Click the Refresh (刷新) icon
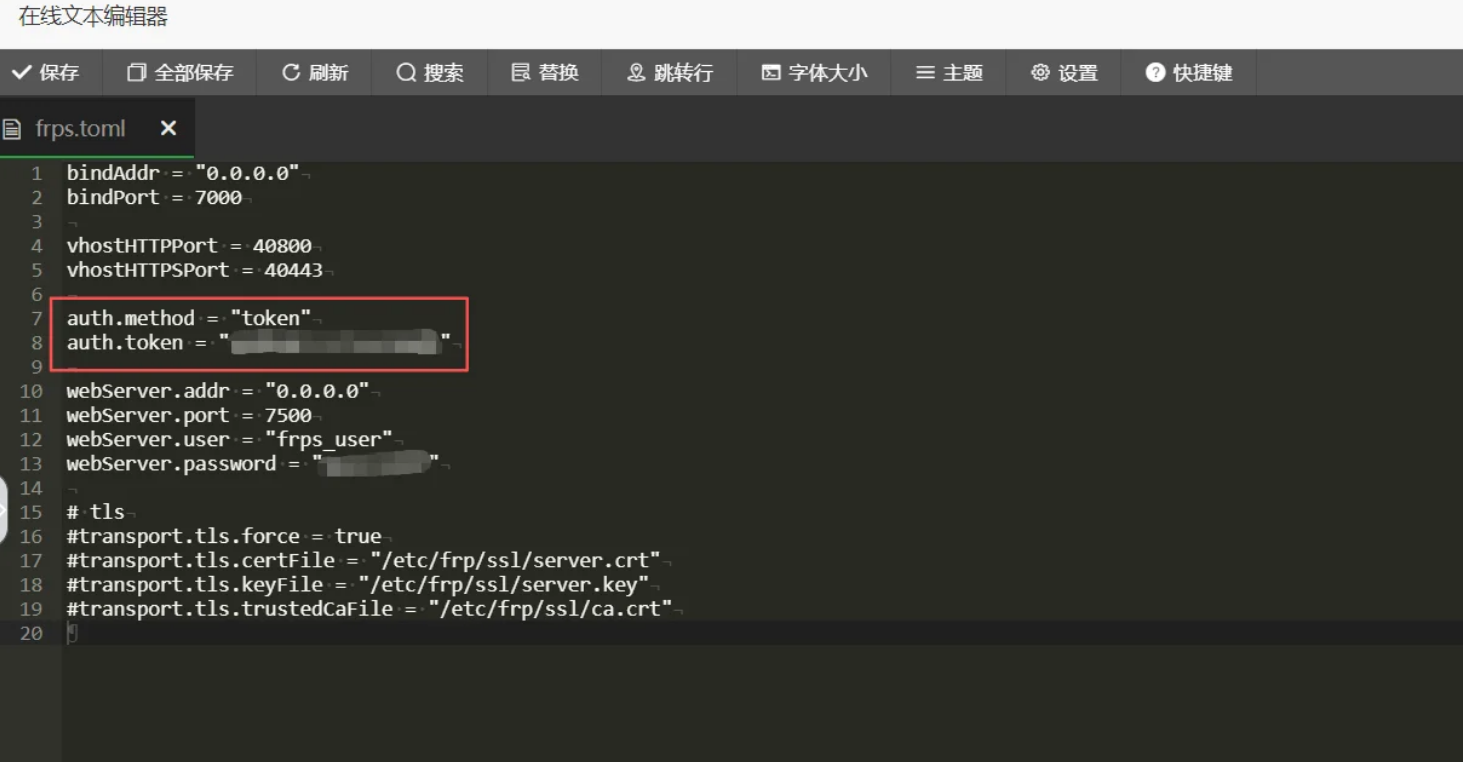 pyautogui.click(x=291, y=73)
